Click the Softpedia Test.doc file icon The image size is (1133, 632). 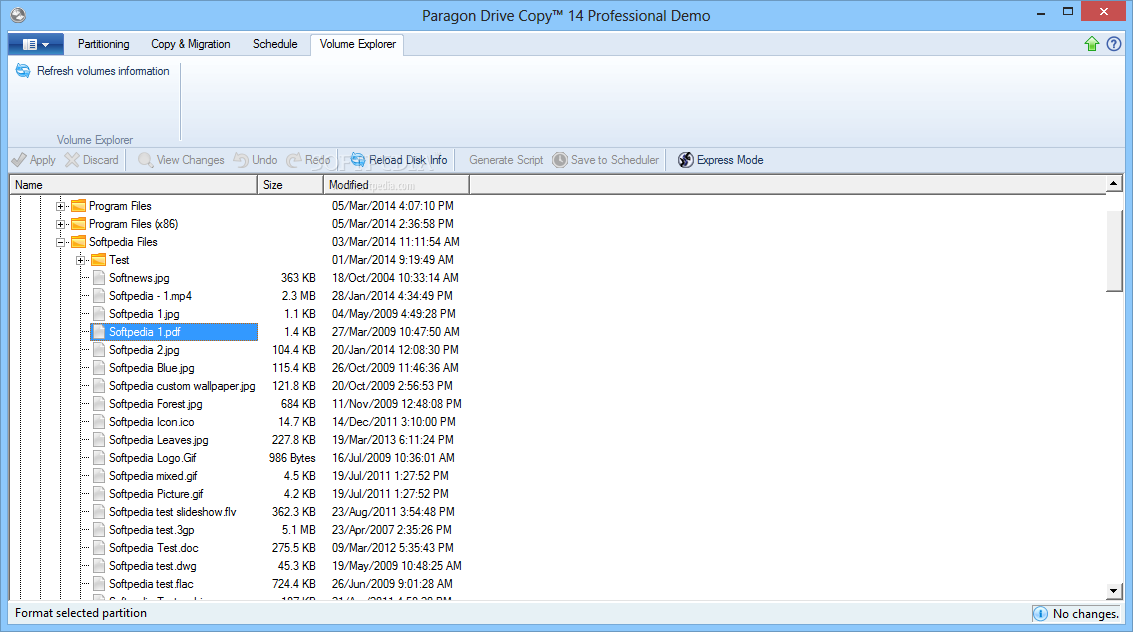click(99, 548)
